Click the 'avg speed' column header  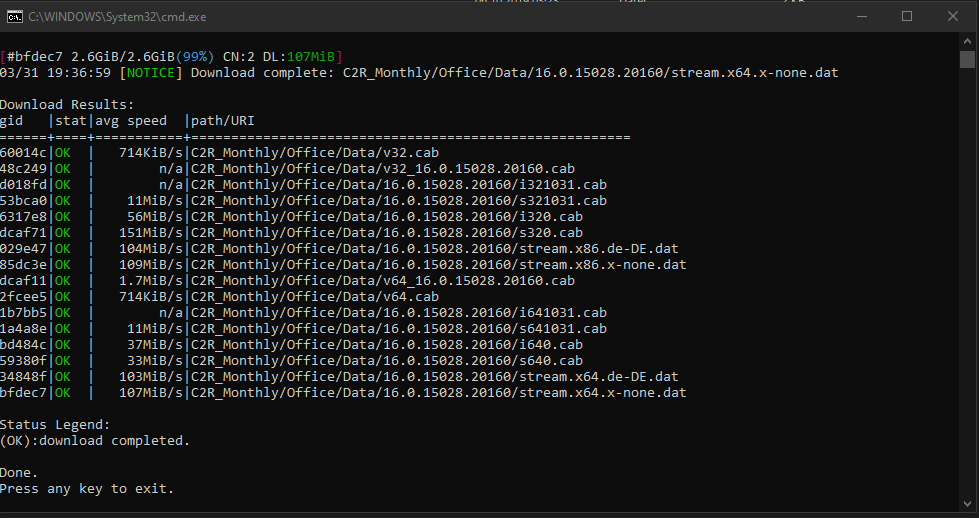click(x=131, y=120)
